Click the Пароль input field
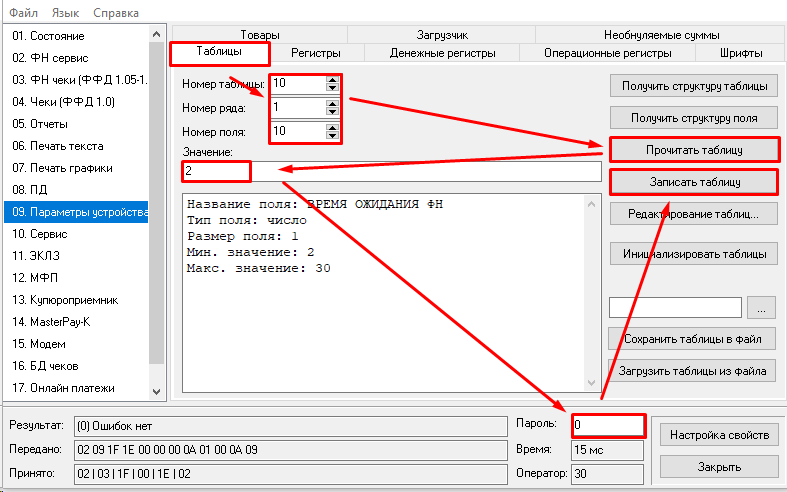Screen dimensions: 787x492 coord(608,425)
